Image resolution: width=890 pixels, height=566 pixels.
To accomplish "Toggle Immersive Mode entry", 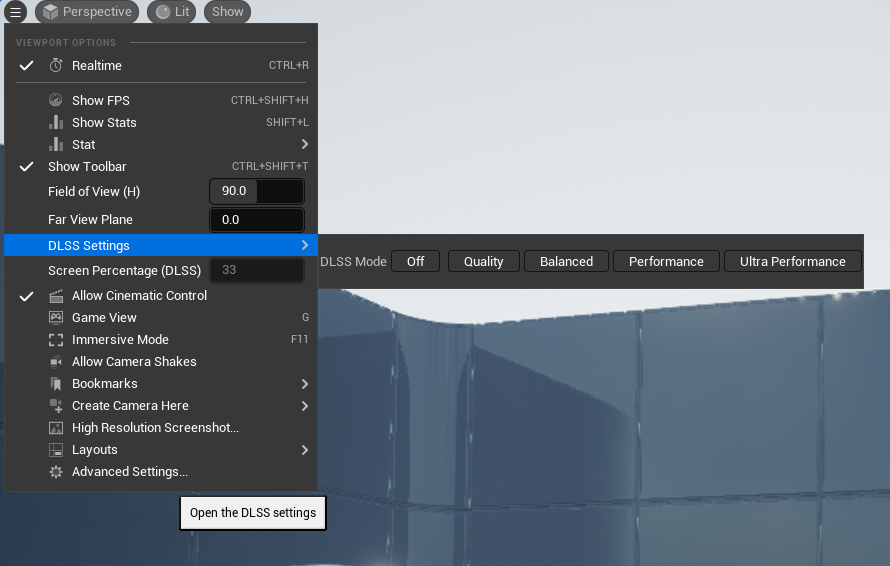I will pos(161,339).
